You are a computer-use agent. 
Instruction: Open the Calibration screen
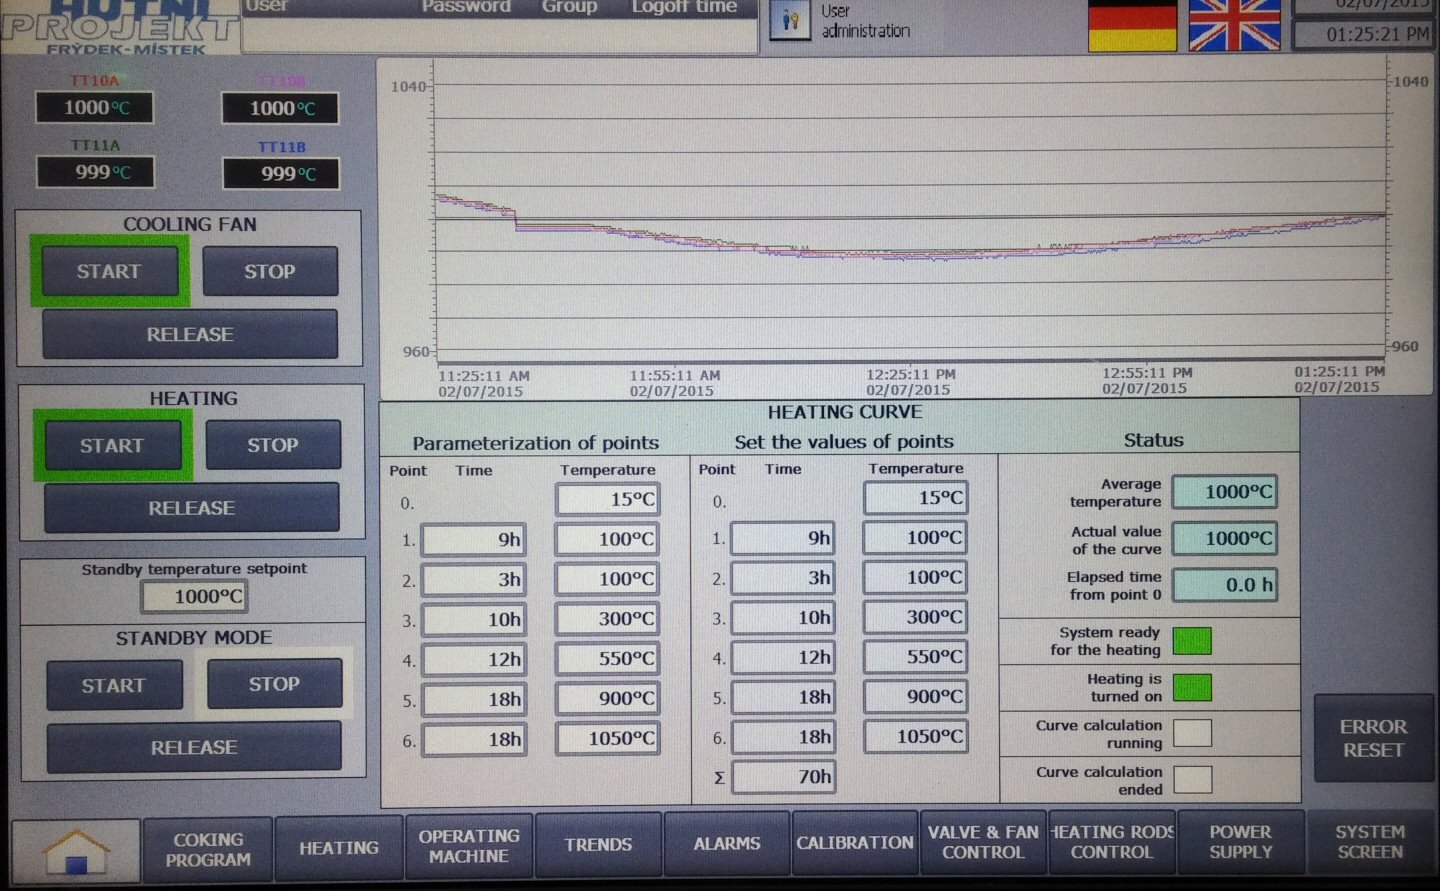coord(855,843)
